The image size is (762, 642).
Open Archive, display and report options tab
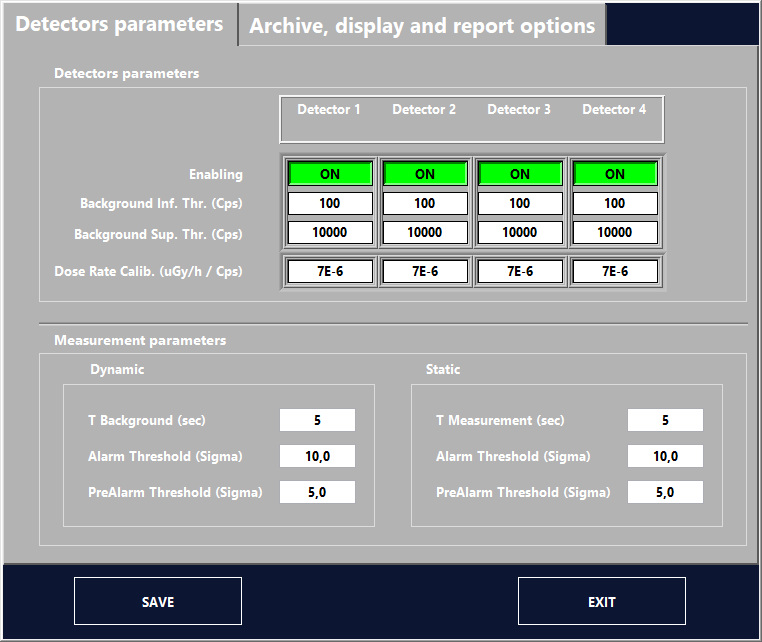point(421,26)
